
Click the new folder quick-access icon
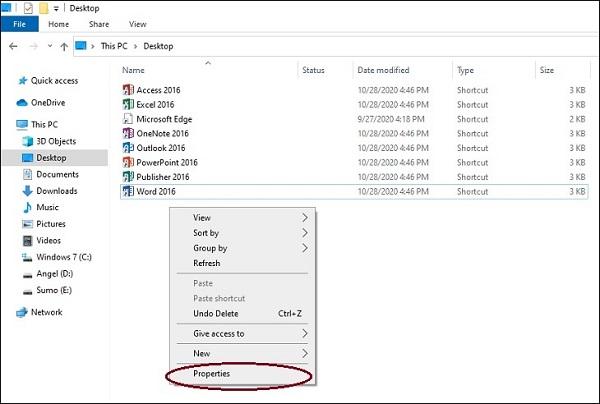[x=44, y=8]
